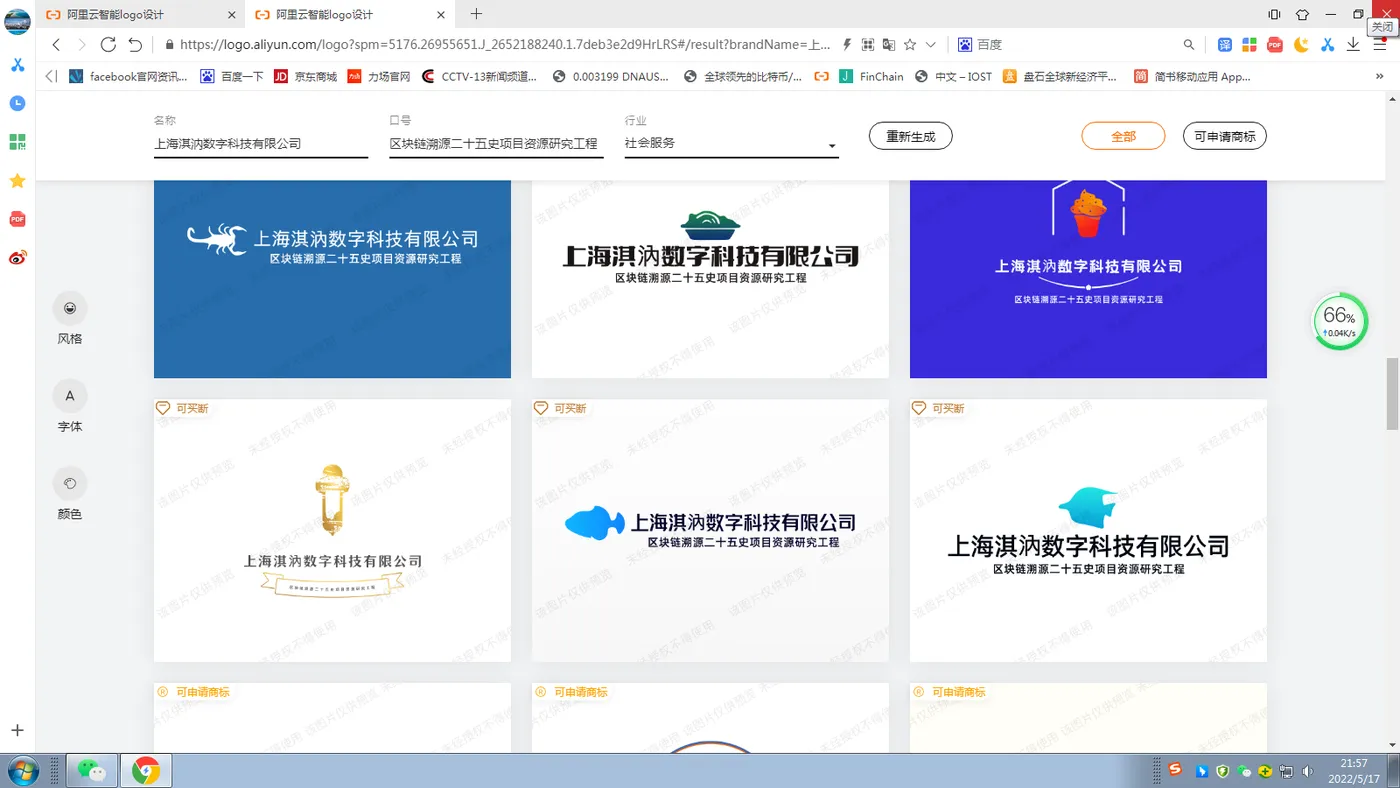Click the user avatar at top left
The image size is (1400, 788).
pyautogui.click(x=17, y=22)
